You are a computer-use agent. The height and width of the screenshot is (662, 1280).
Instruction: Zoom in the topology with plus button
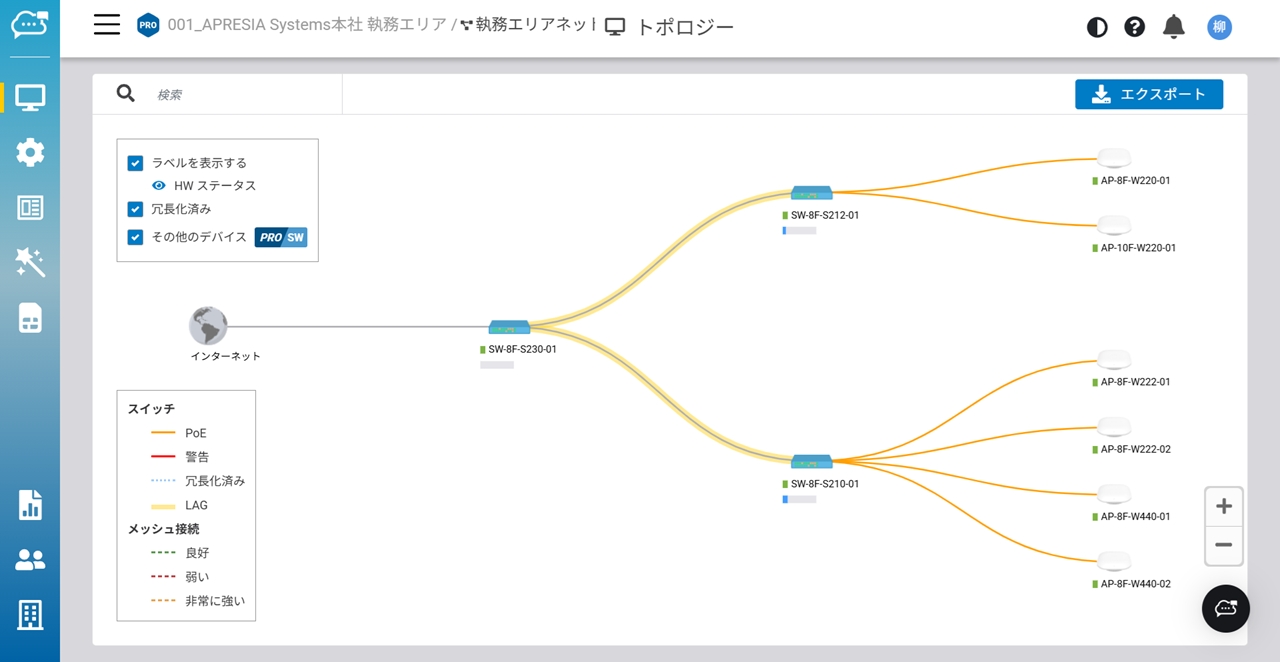click(1223, 506)
